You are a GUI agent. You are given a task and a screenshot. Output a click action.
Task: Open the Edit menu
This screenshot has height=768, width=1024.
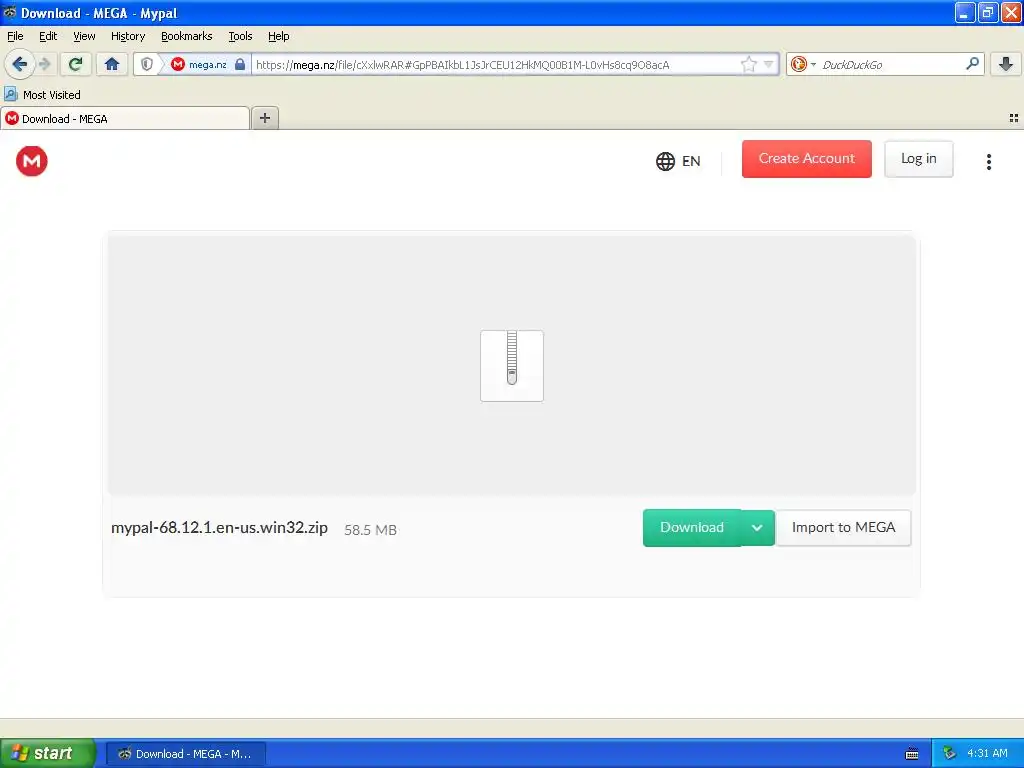click(x=48, y=36)
